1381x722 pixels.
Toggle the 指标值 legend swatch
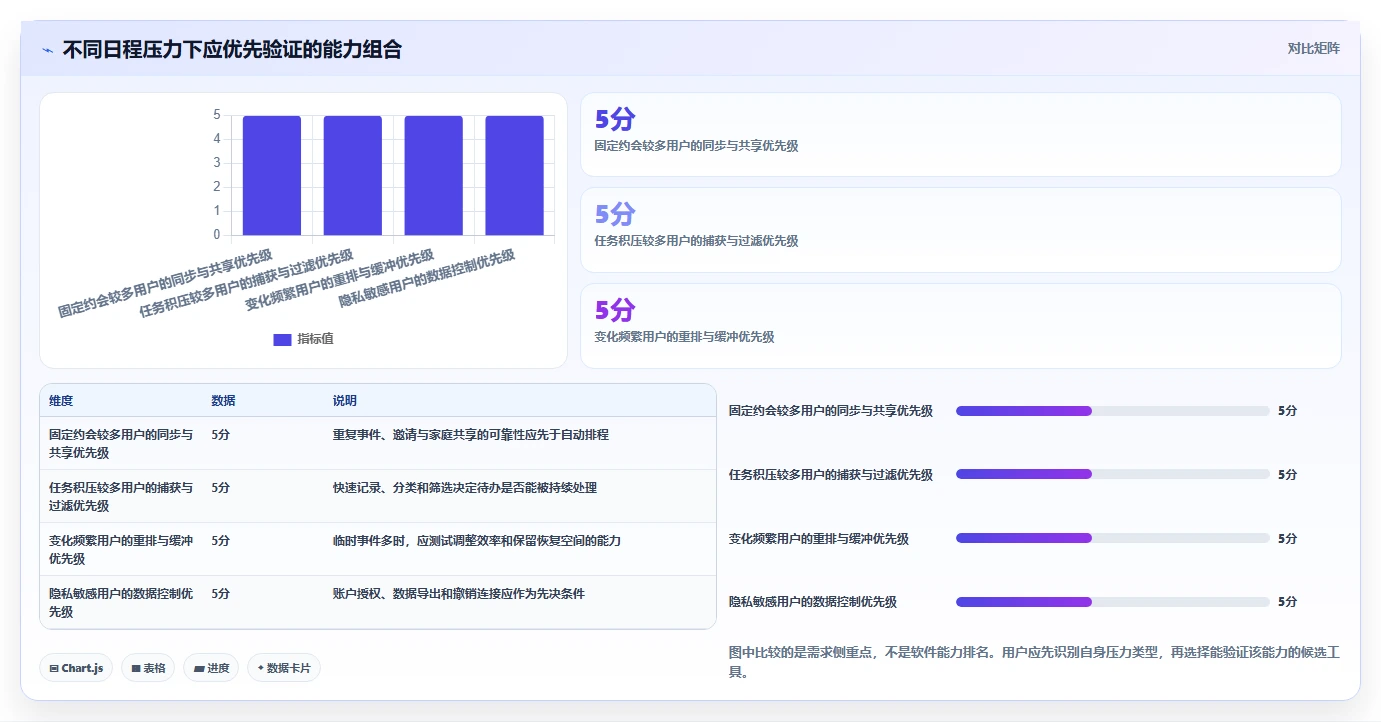(x=282, y=339)
